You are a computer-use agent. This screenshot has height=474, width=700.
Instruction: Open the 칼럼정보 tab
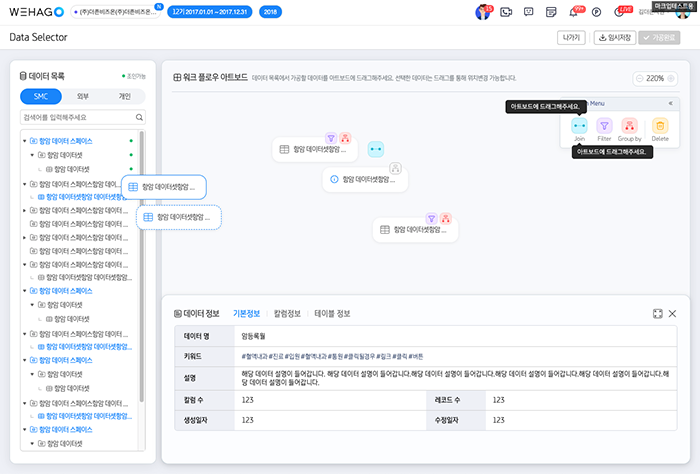[x=287, y=313]
